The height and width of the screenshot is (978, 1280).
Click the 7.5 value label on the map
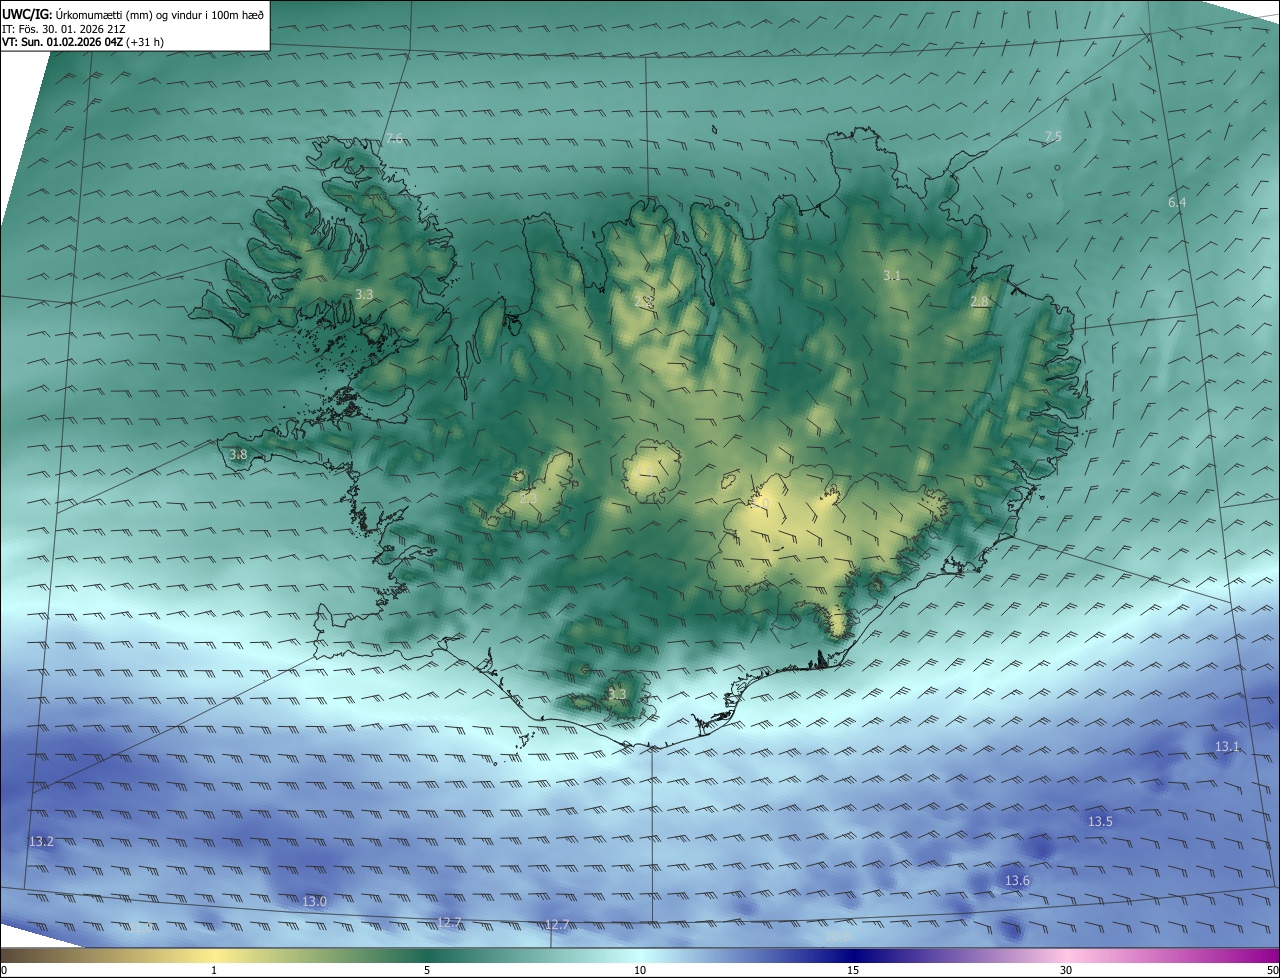pyautogui.click(x=1053, y=136)
